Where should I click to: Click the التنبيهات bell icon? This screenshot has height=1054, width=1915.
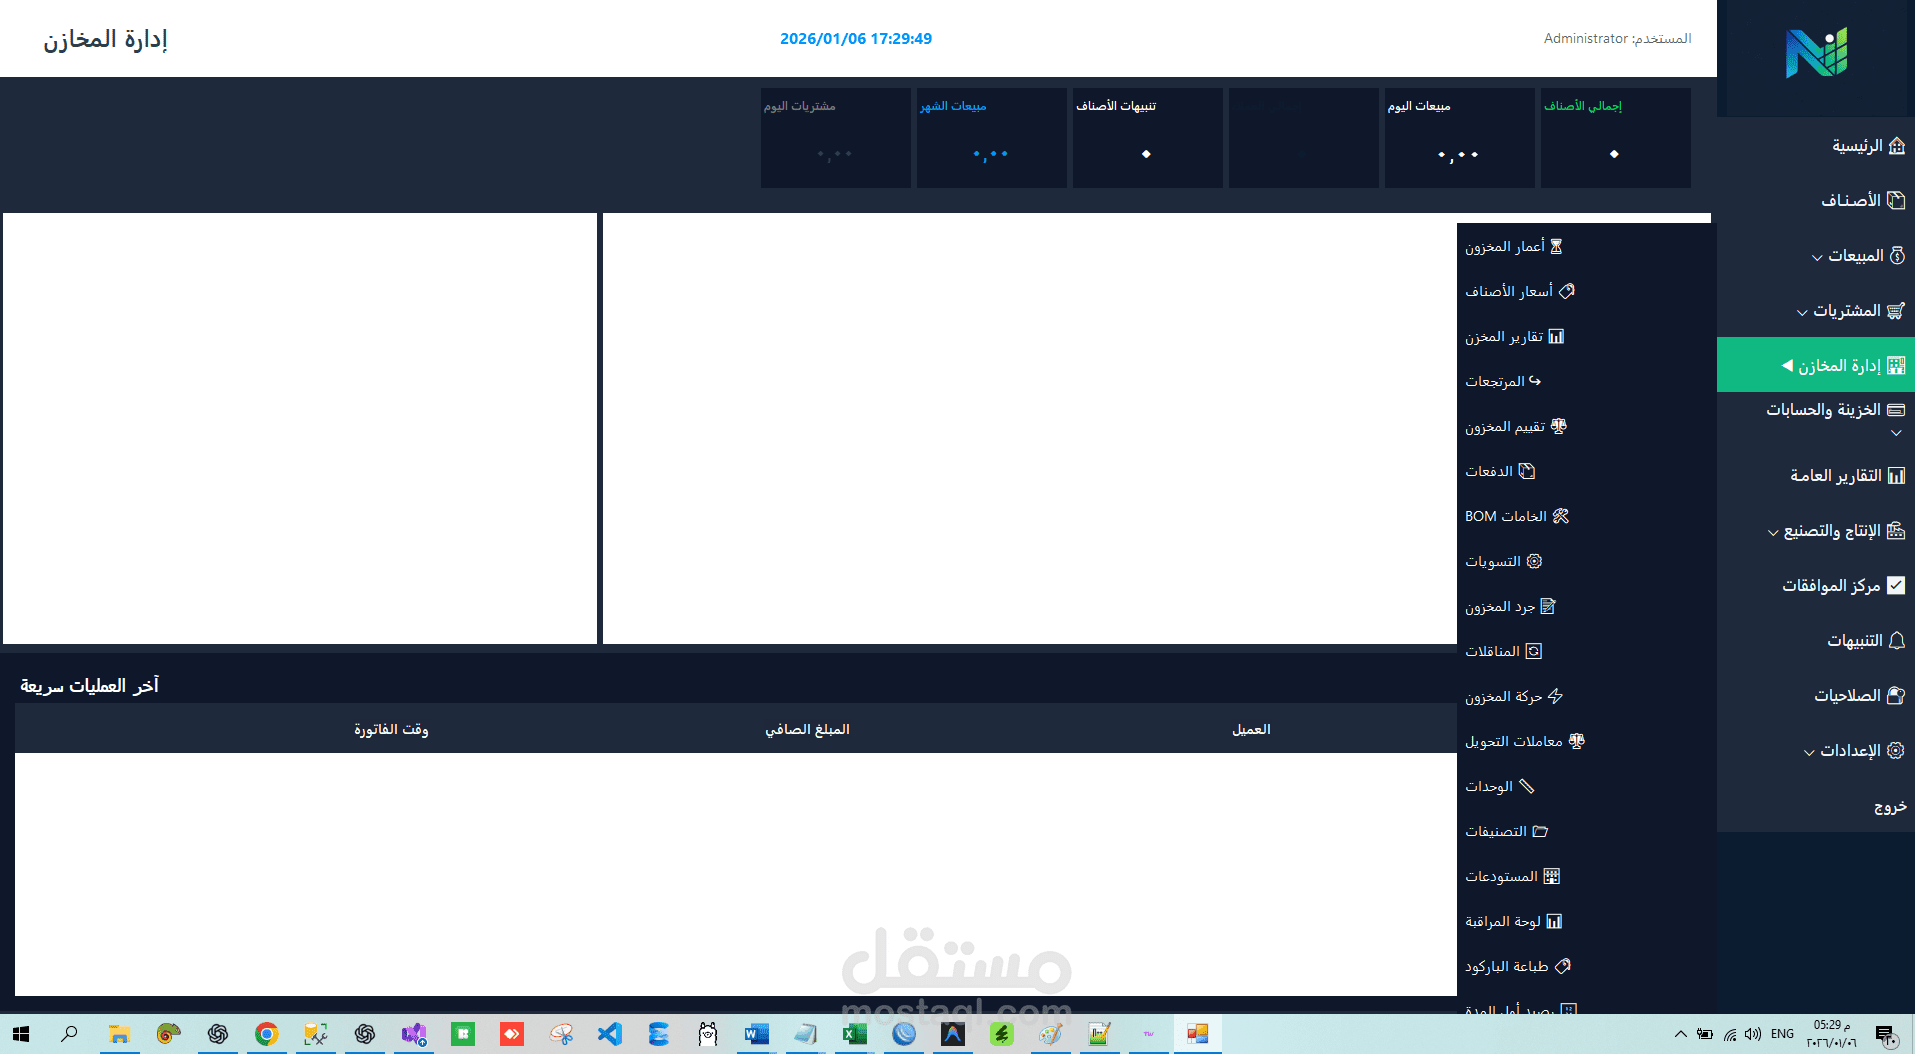[x=1896, y=640]
